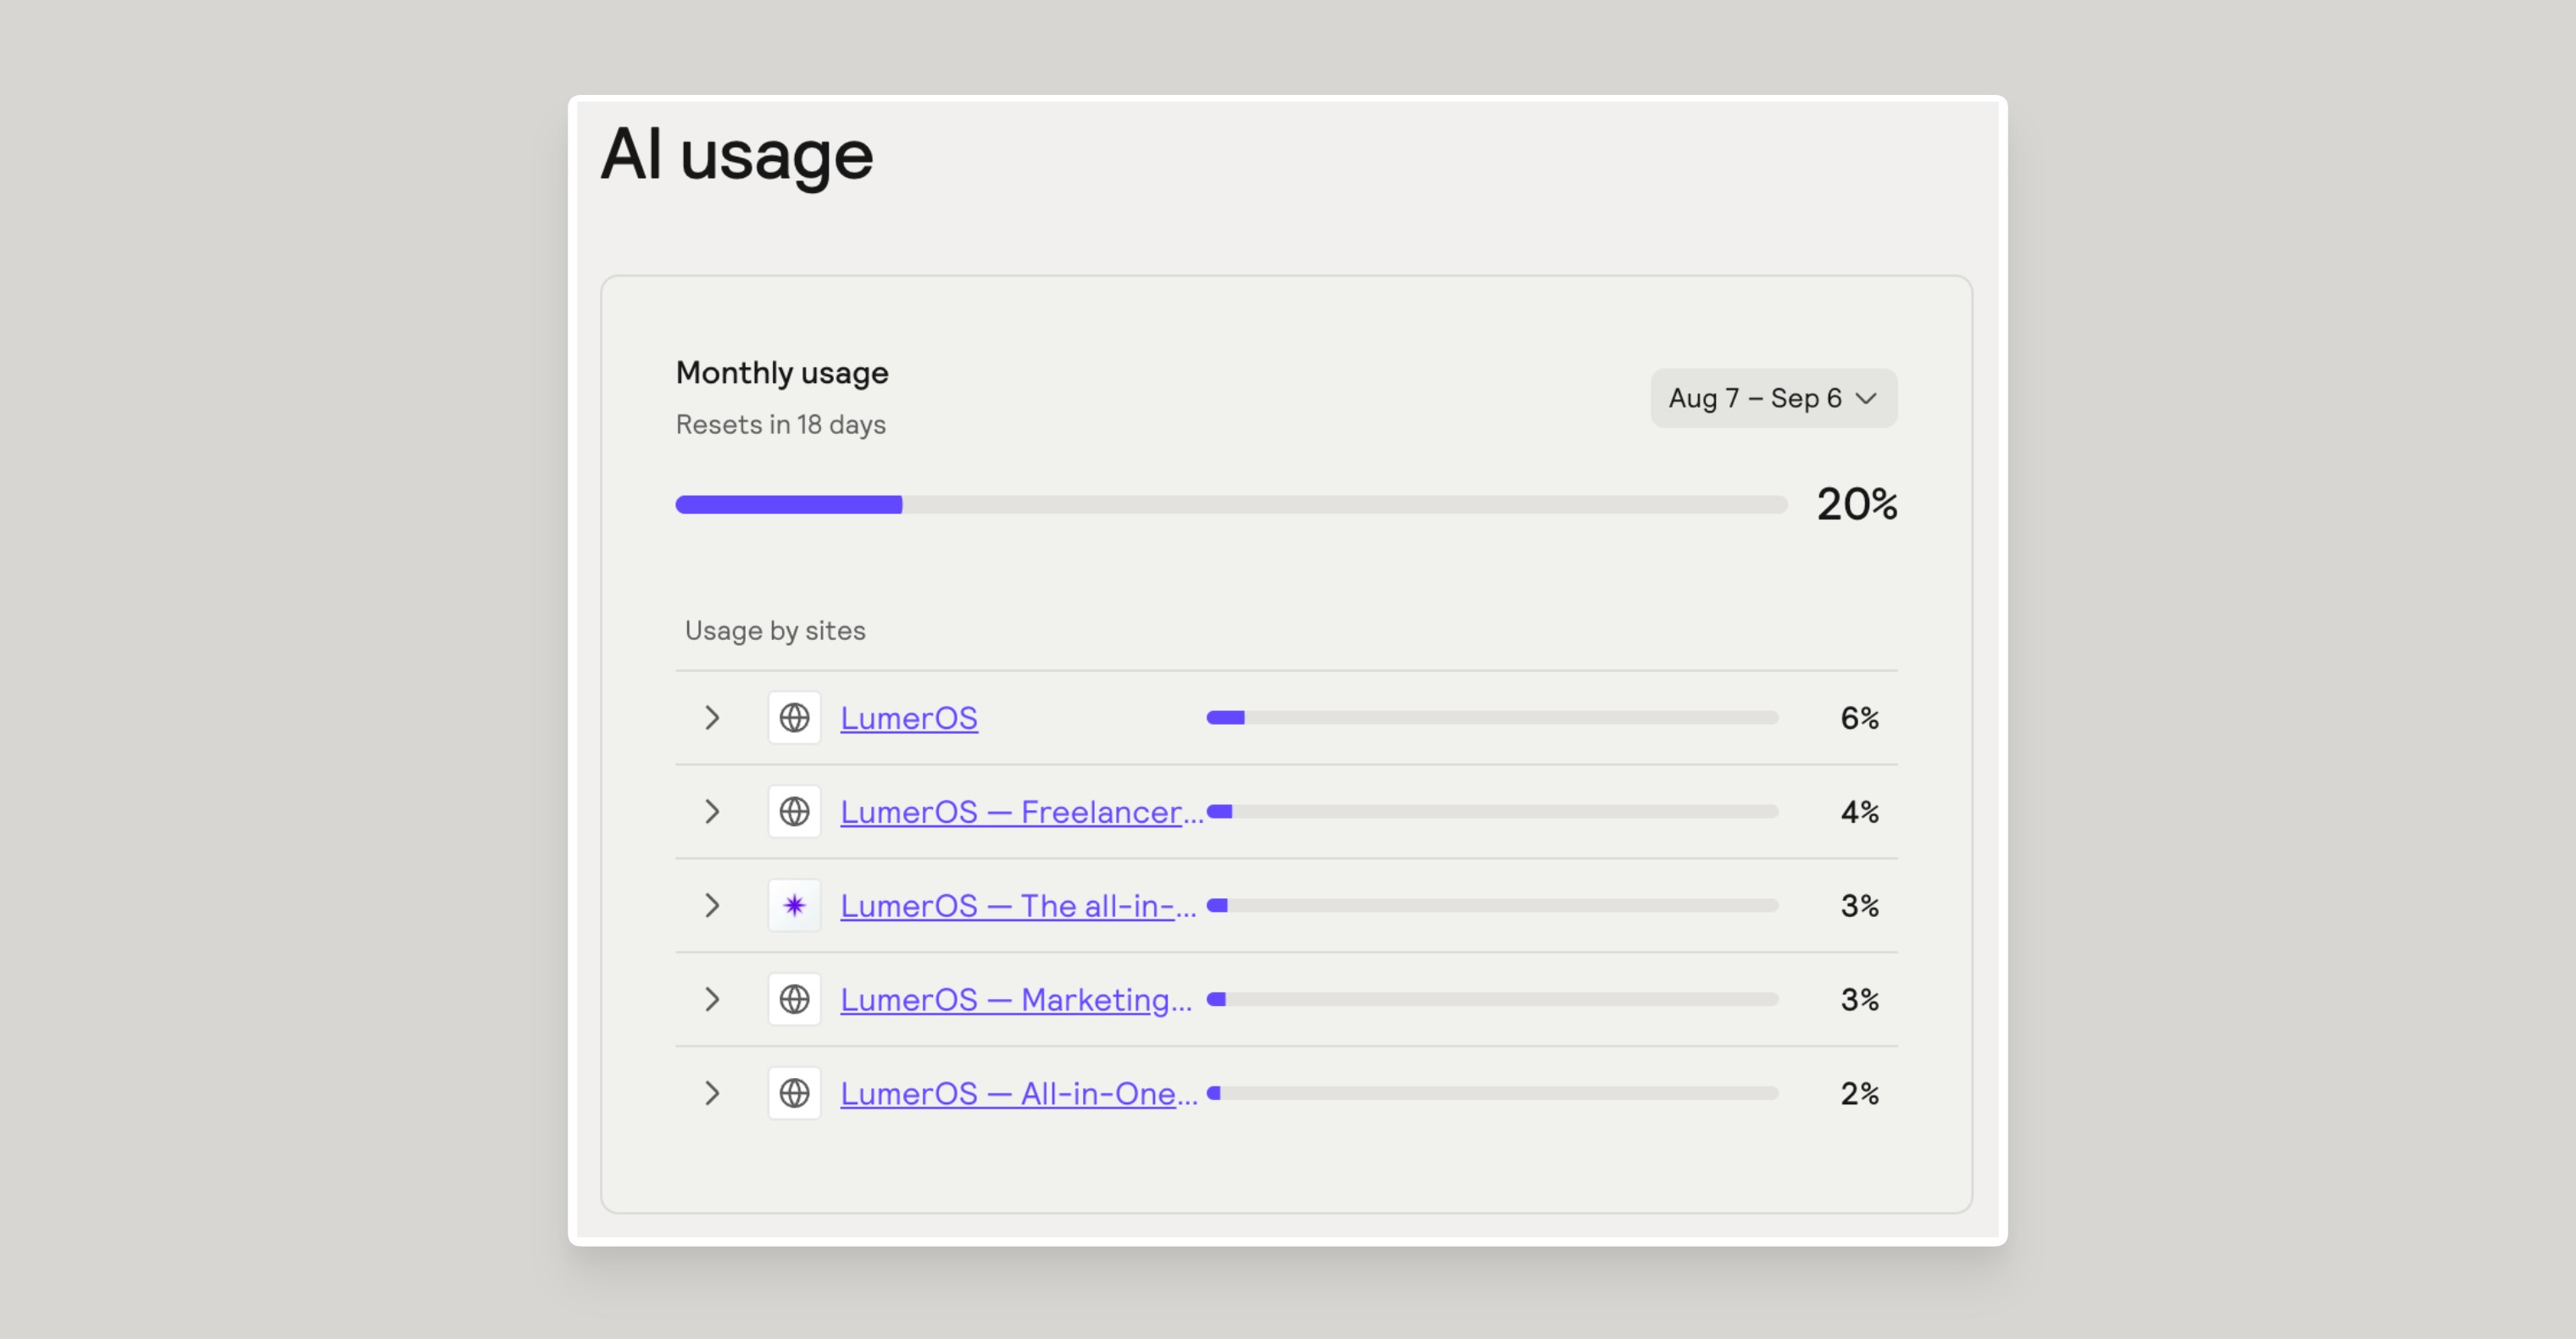Click the monthly usage progress bar

coord(1231,505)
